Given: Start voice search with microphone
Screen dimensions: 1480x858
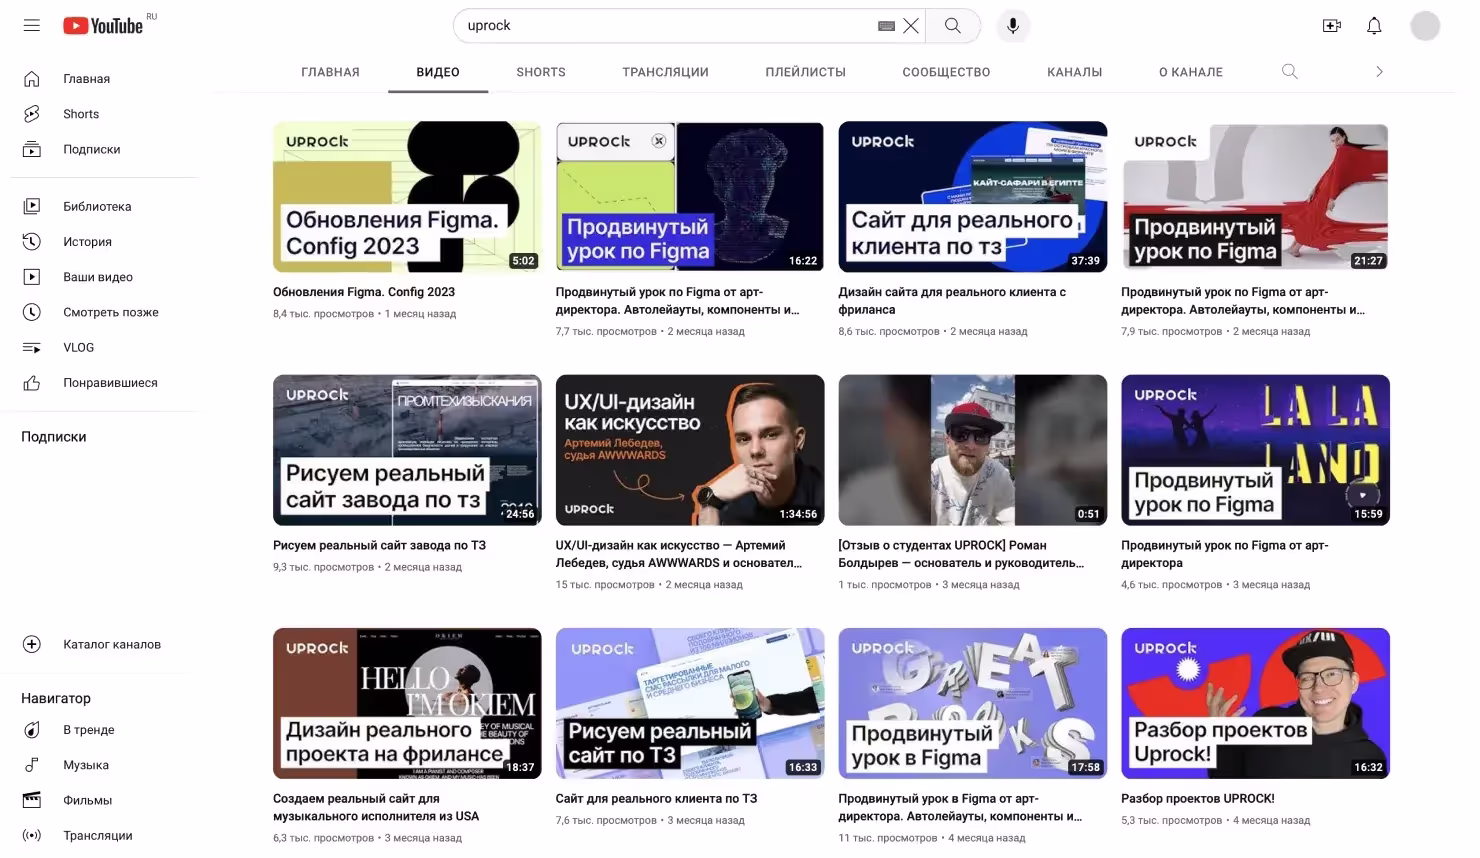Looking at the screenshot, I should pos(1012,26).
